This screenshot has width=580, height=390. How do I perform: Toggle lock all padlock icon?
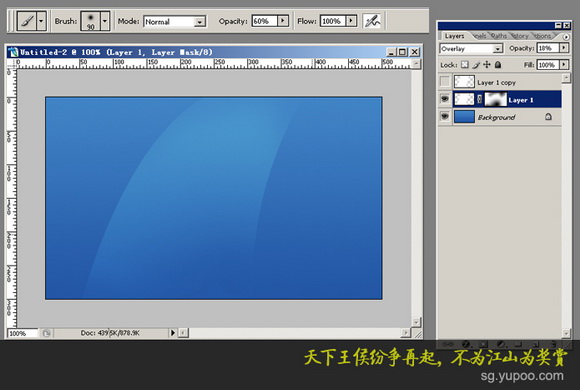click(498, 65)
